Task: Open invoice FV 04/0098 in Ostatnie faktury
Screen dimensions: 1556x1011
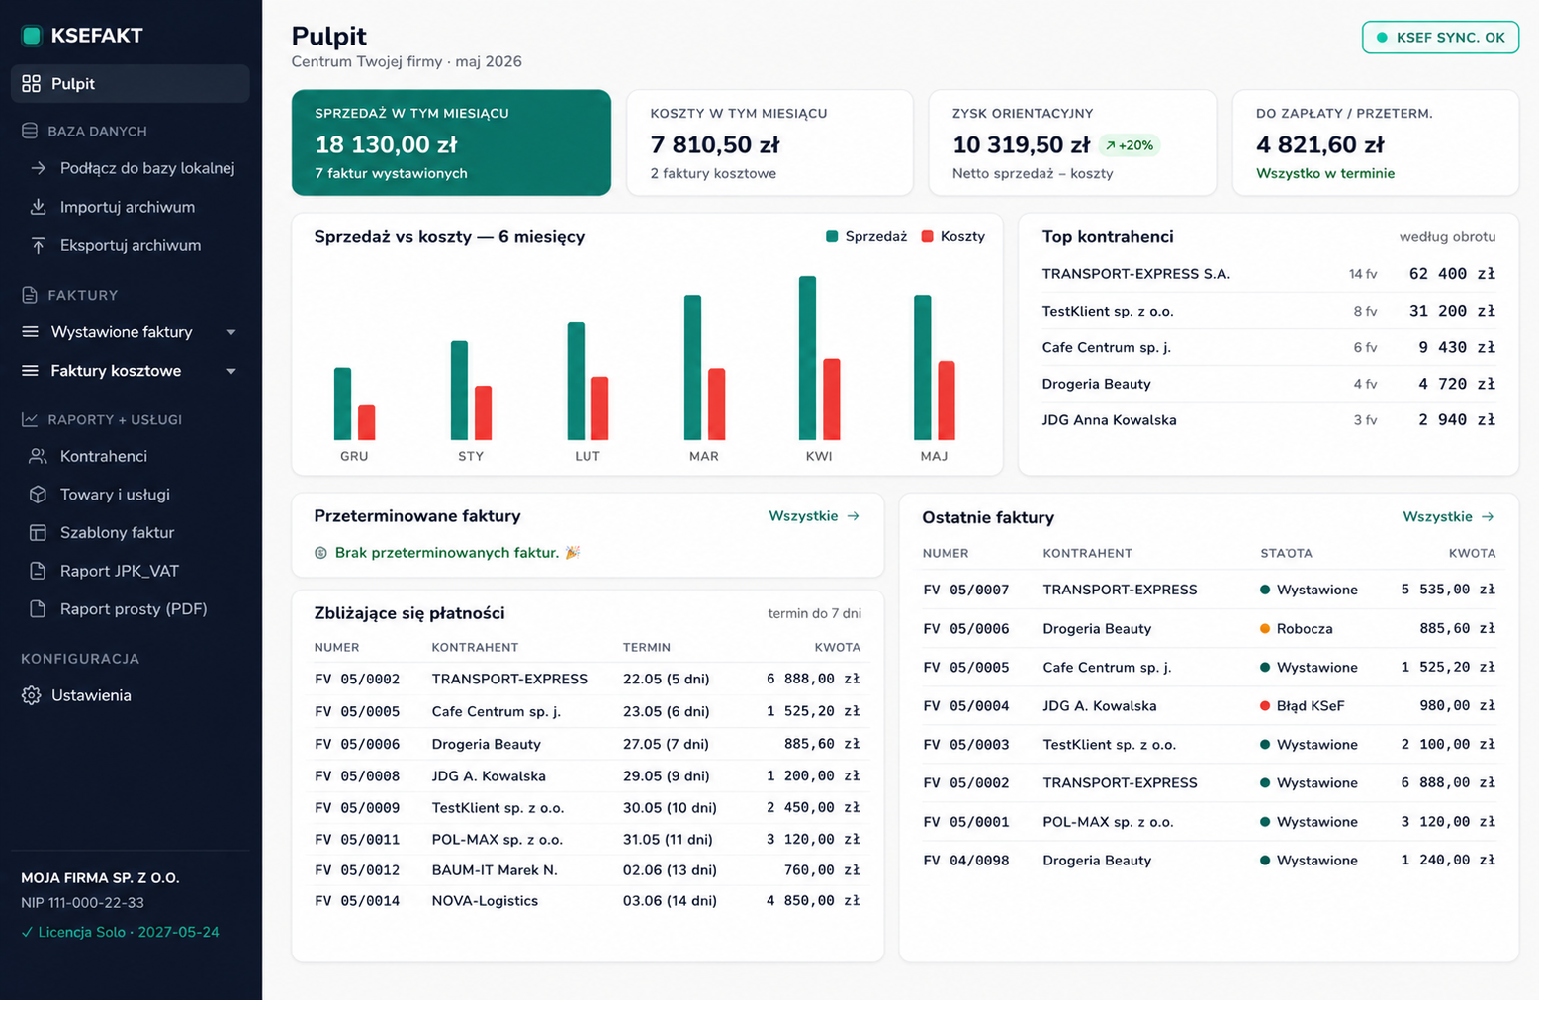Action: 1209,860
